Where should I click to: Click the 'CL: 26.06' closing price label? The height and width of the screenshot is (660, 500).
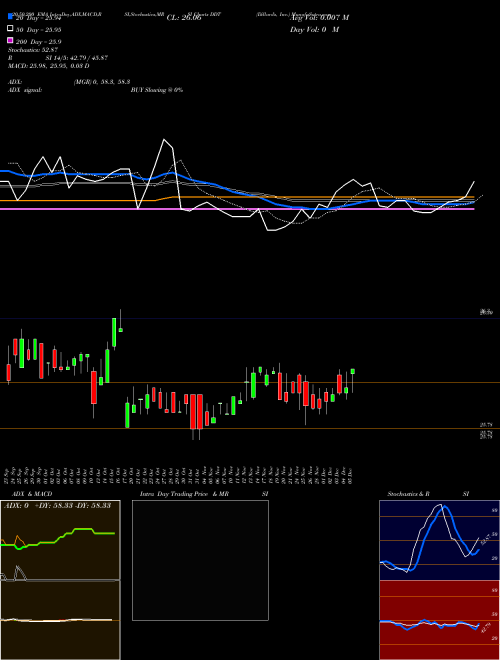pos(184,18)
